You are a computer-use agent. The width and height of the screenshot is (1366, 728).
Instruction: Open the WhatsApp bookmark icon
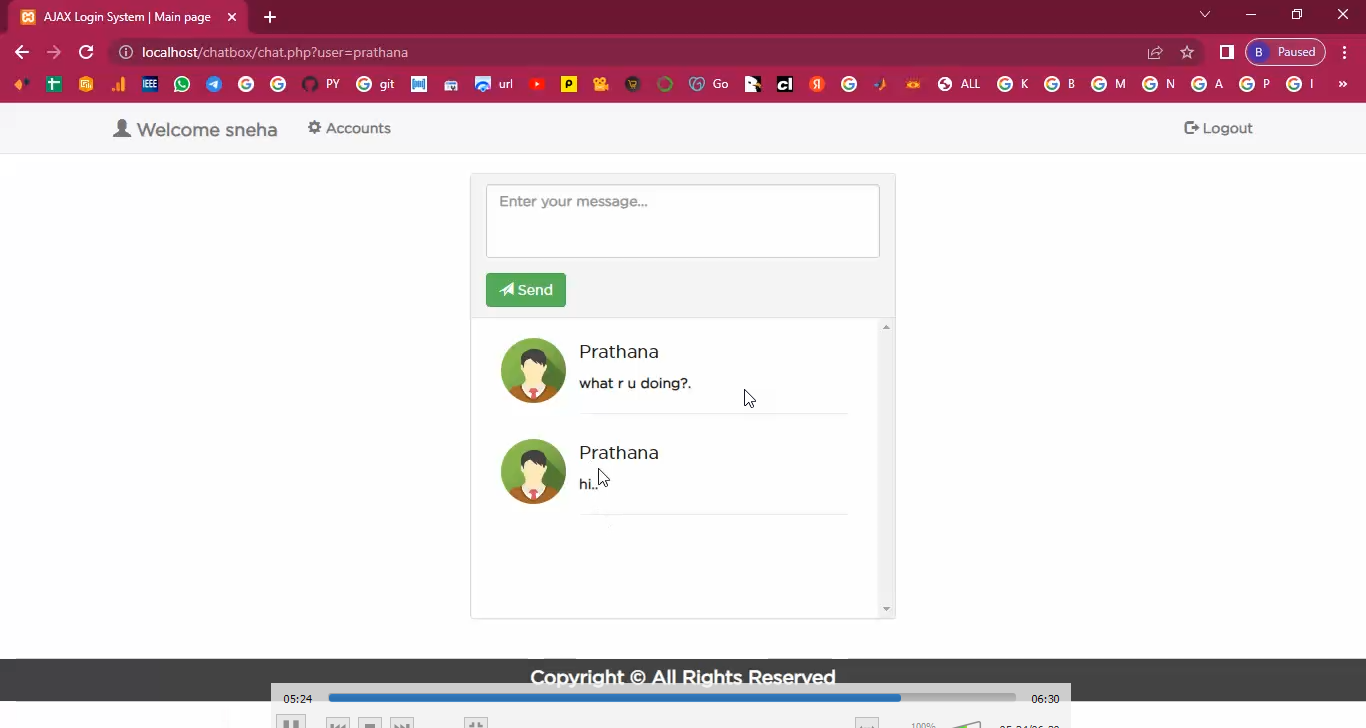(x=182, y=85)
